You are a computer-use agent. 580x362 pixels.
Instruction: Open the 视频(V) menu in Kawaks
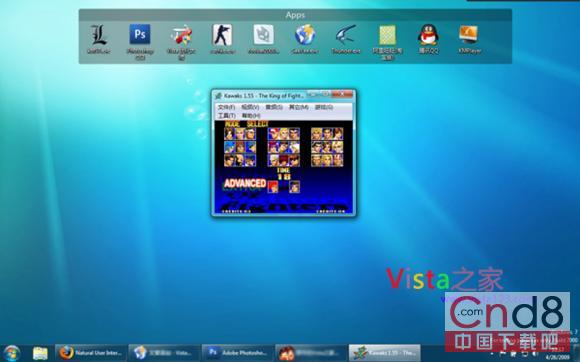(x=250, y=107)
